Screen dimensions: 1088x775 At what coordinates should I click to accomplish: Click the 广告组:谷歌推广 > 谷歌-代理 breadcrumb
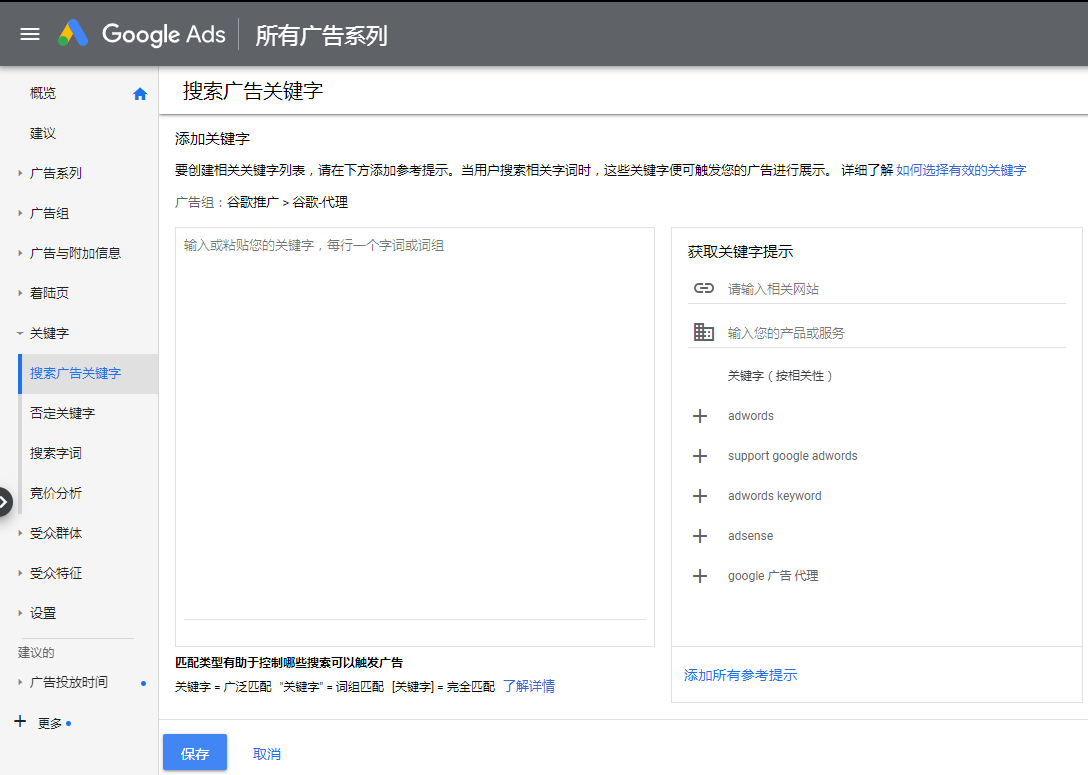(x=262, y=203)
